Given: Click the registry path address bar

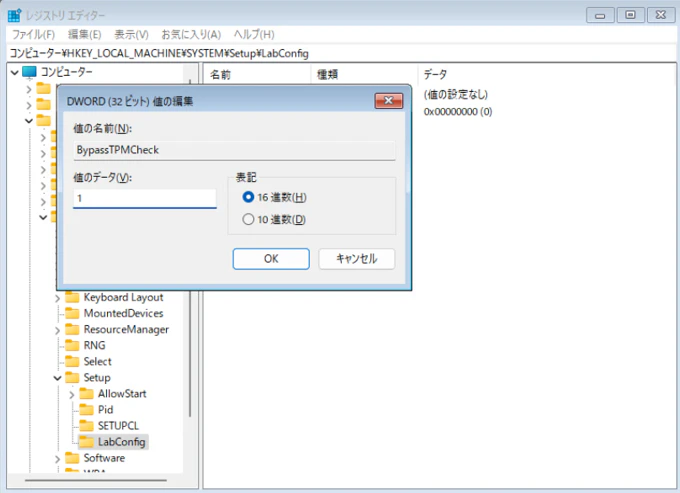Looking at the screenshot, I should click(340, 53).
